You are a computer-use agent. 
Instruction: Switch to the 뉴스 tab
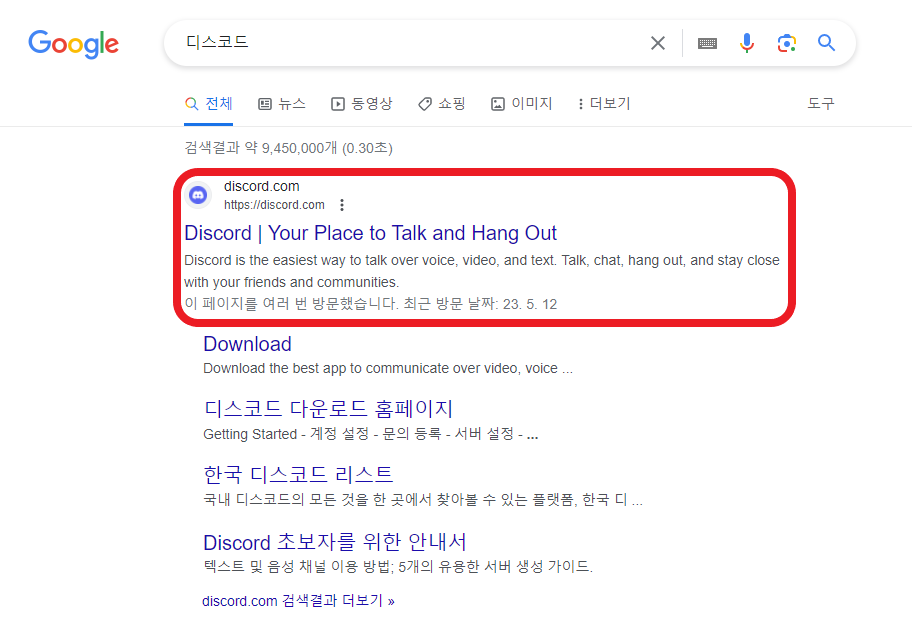tap(282, 104)
